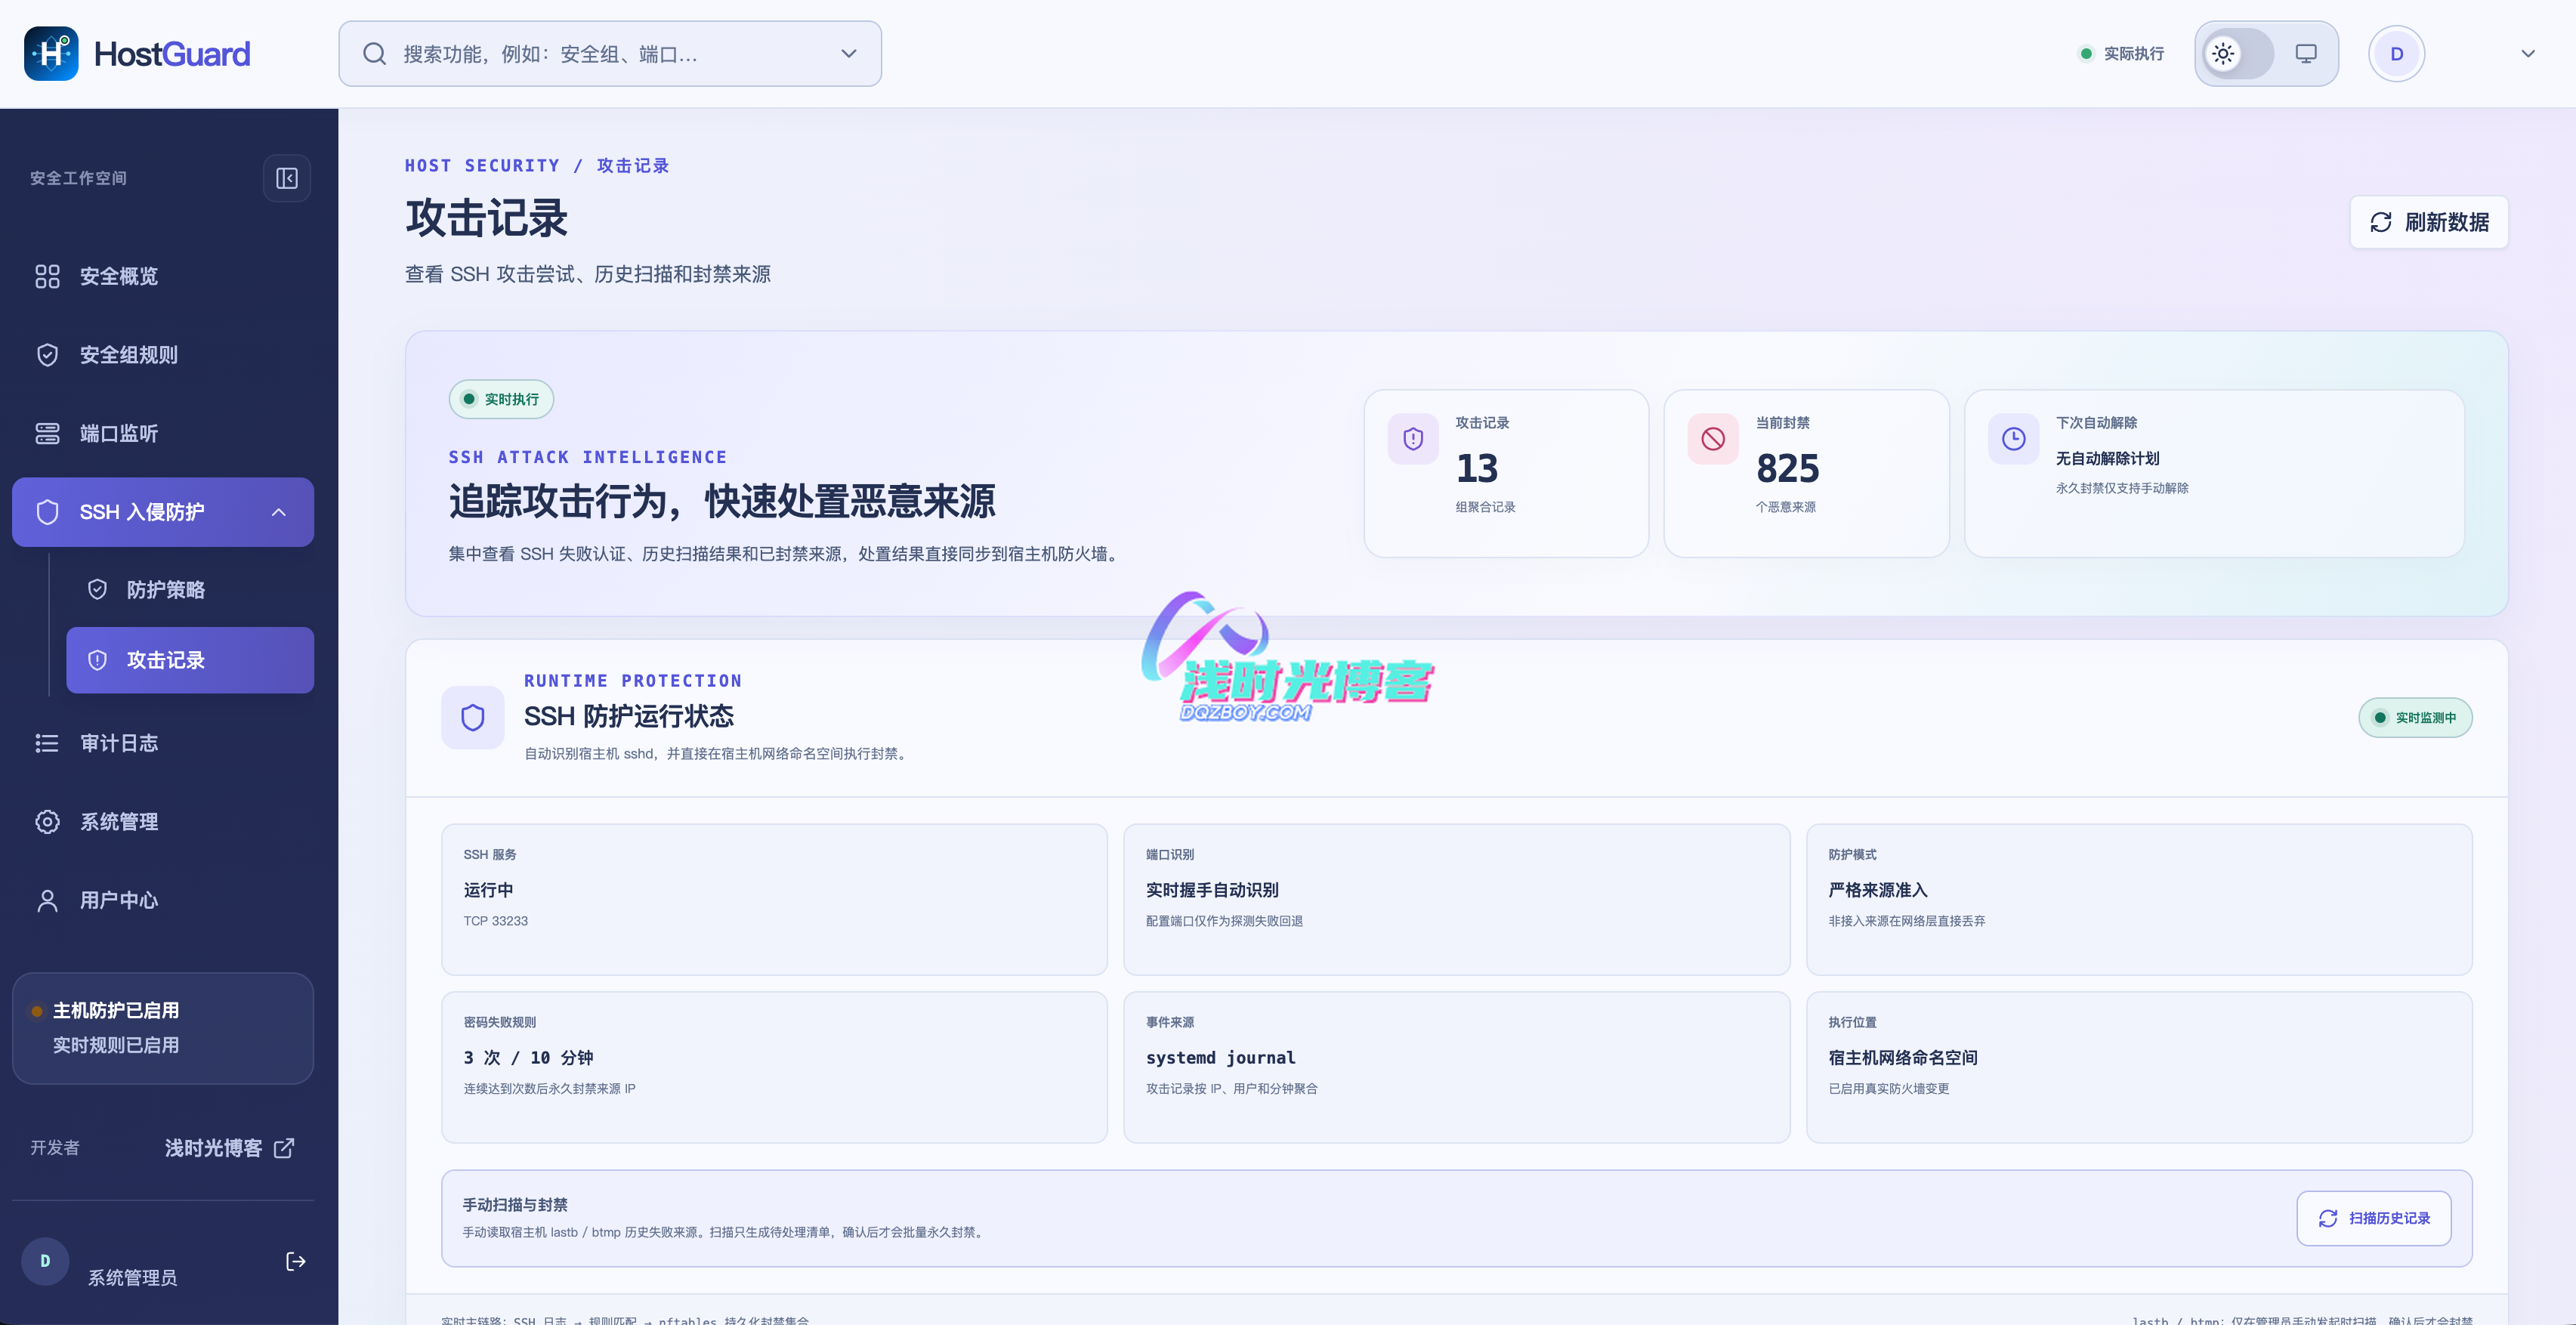Viewport: 2576px width, 1325px height.
Task: Click the 825 blocked sources value
Action: [x=1788, y=468]
